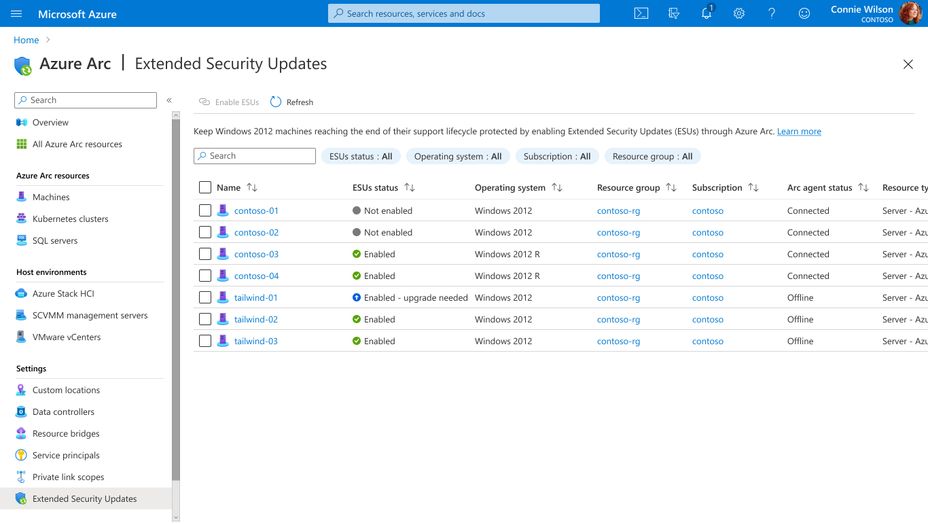Image resolution: width=928 pixels, height=524 pixels.
Task: Click the Home breadcrumb link
Action: point(26,40)
